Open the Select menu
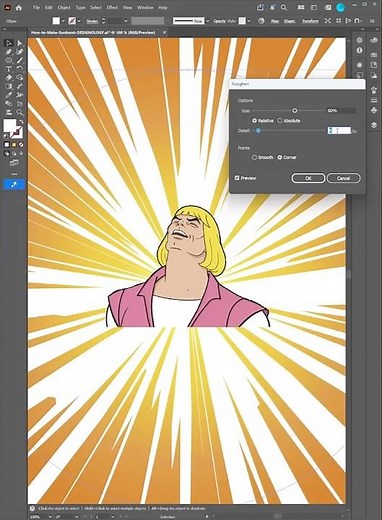Image resolution: width=382 pixels, height=520 pixels. 96,7
